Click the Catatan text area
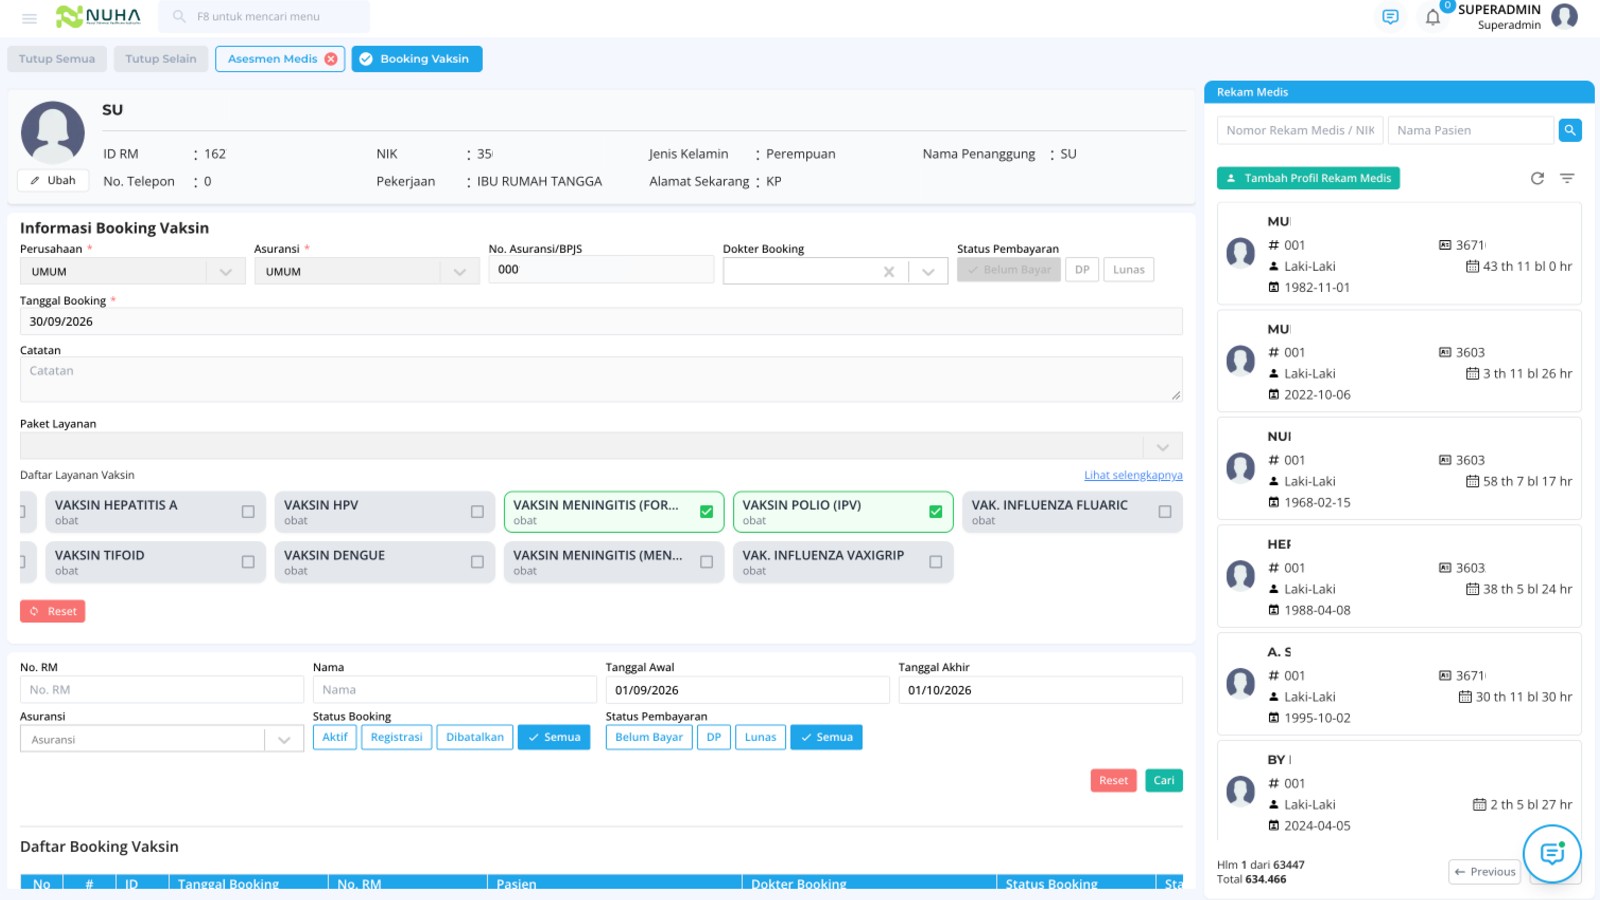The height and width of the screenshot is (900, 1600). point(601,380)
